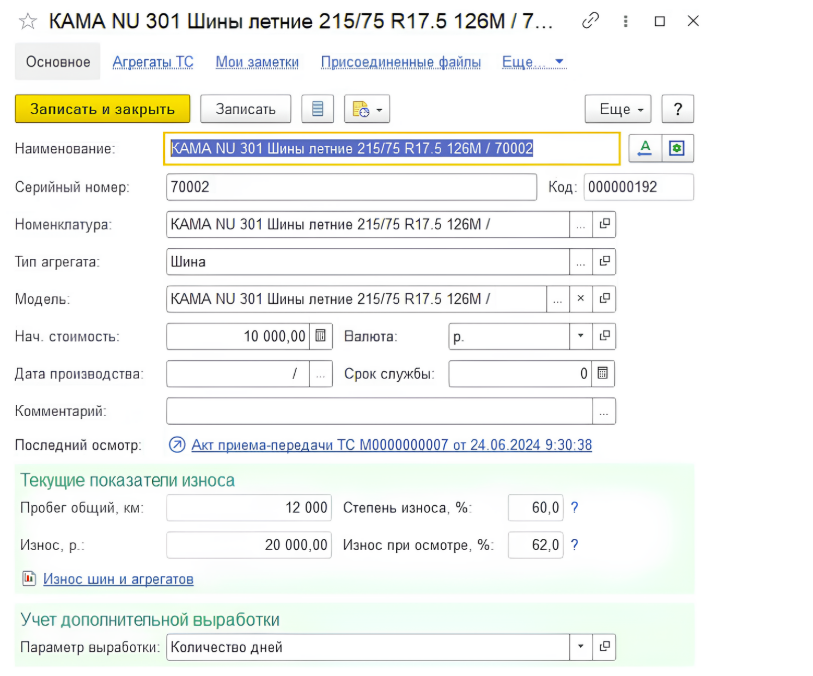Open Параметр выработки record with open icon
The height and width of the screenshot is (676, 813).
coord(604,647)
